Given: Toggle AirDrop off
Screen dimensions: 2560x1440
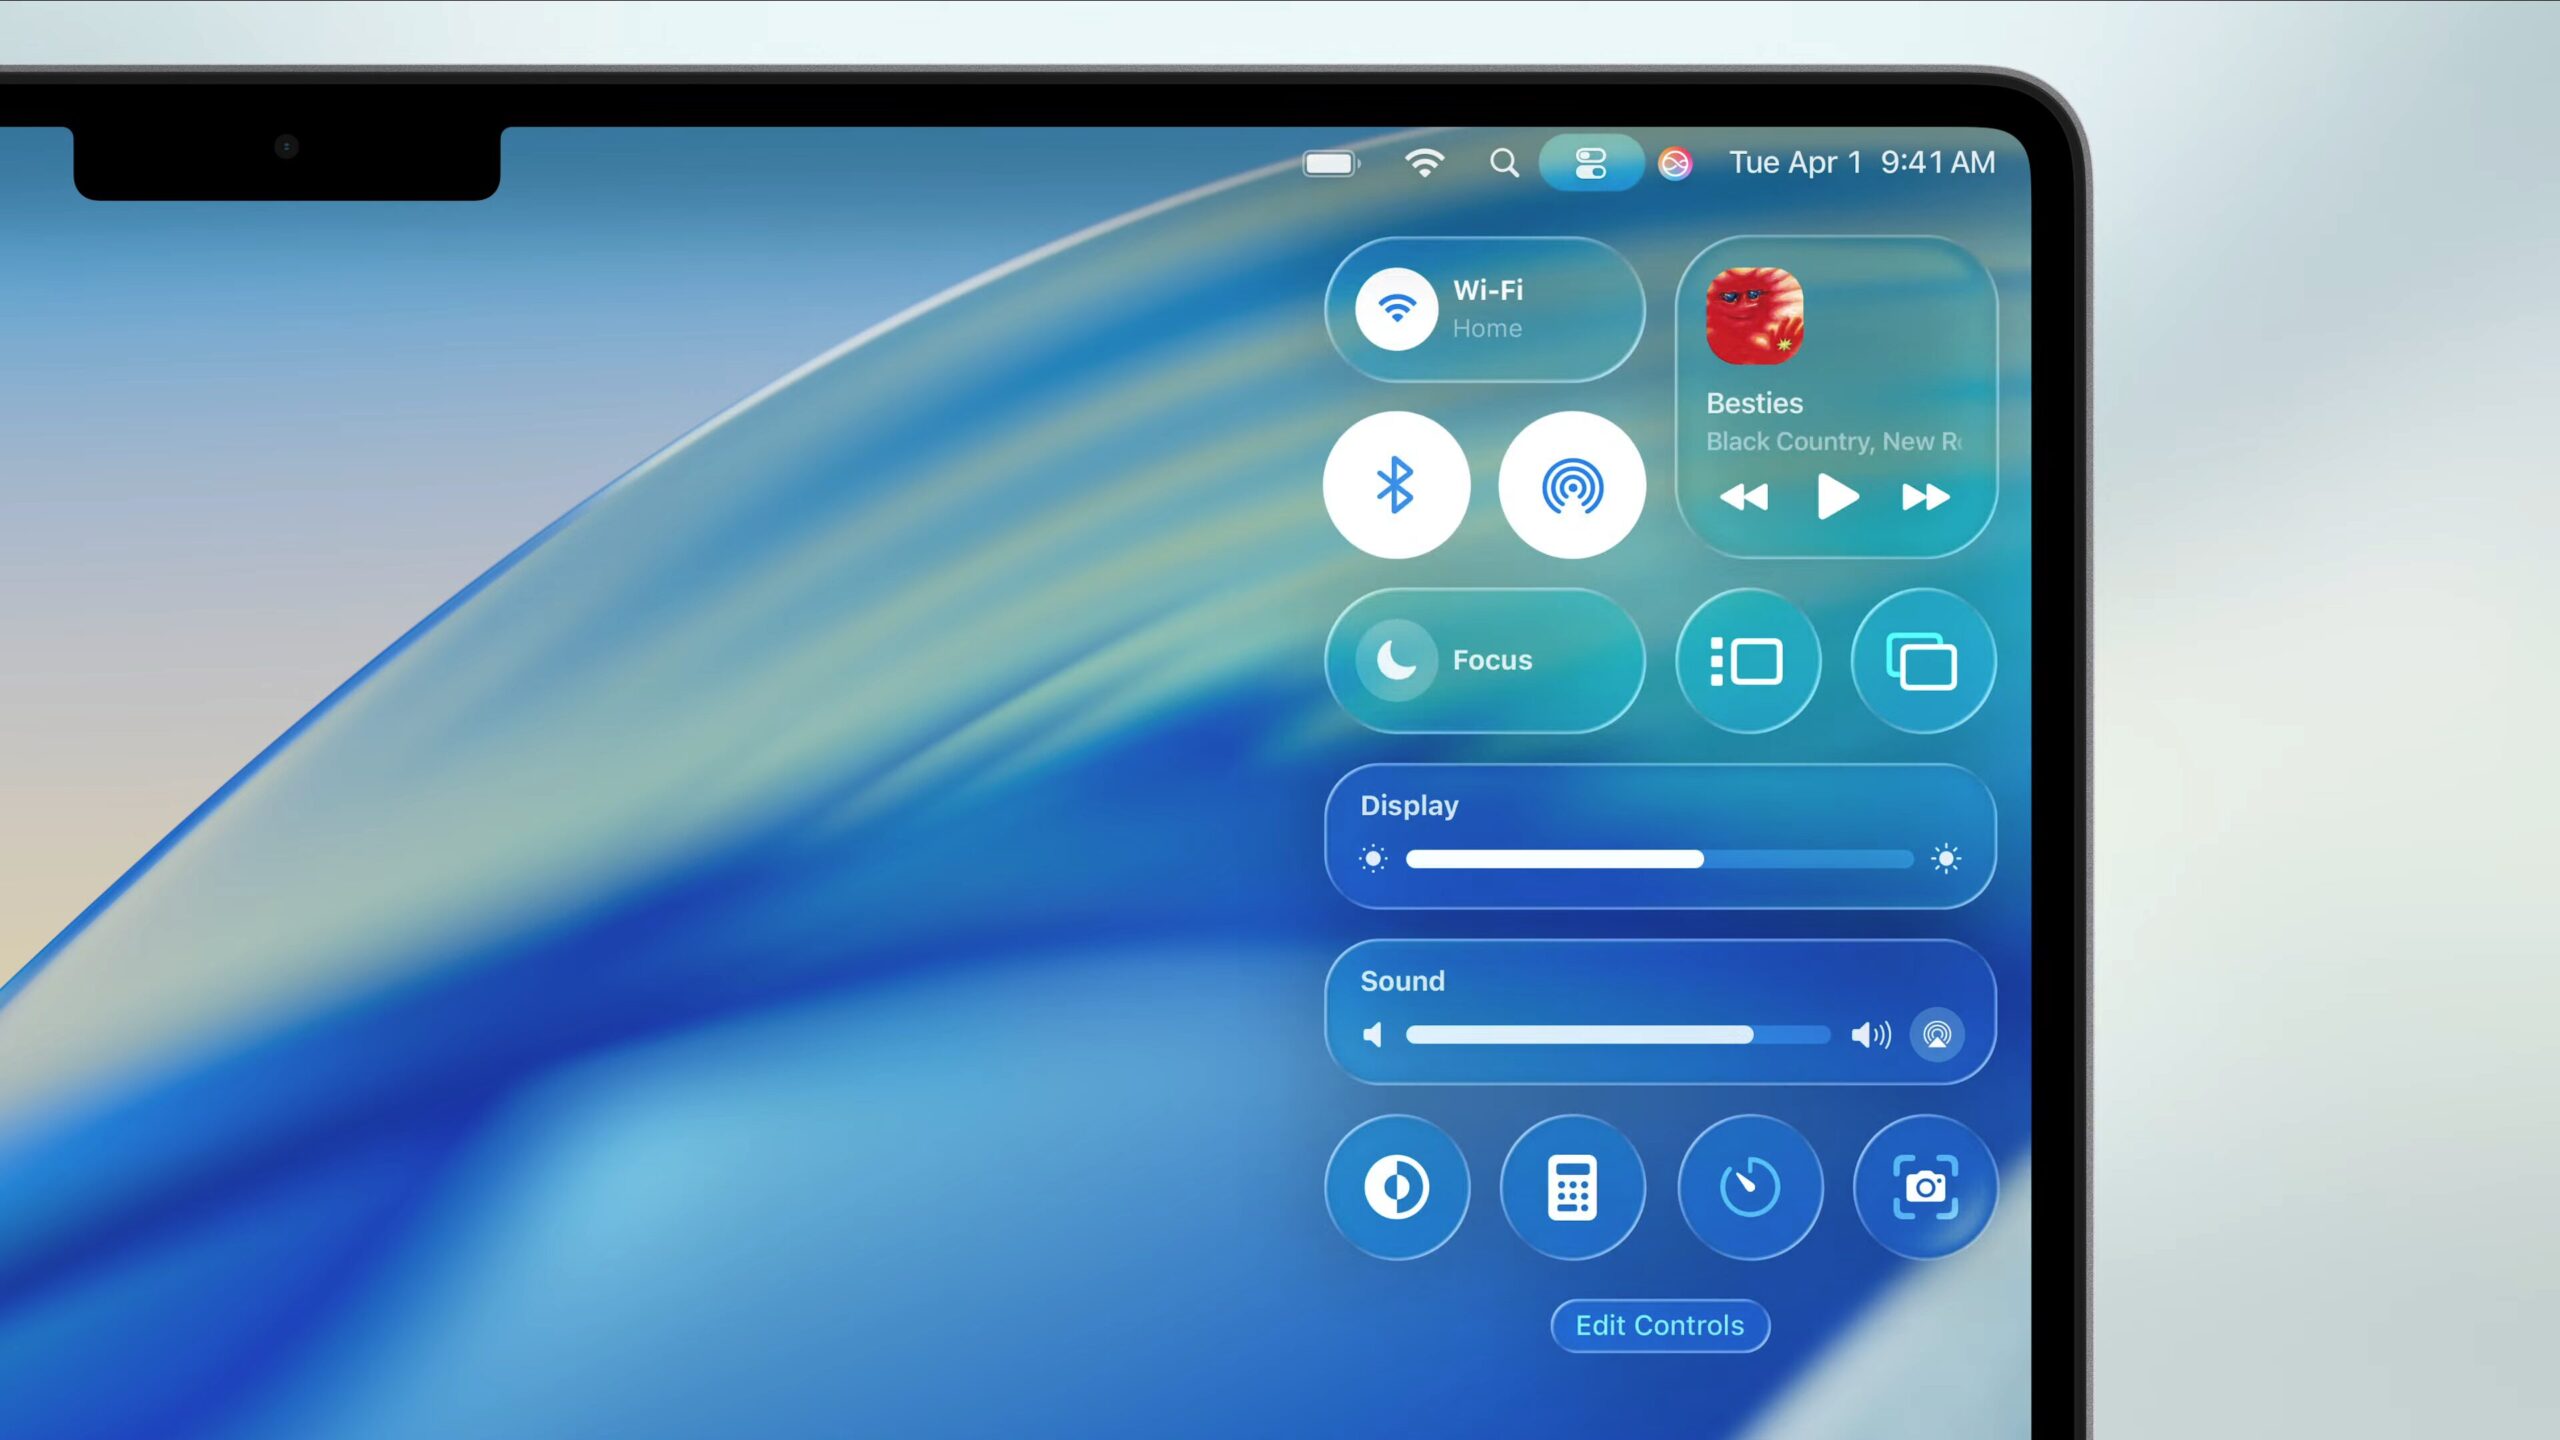Looking at the screenshot, I should point(1572,485).
